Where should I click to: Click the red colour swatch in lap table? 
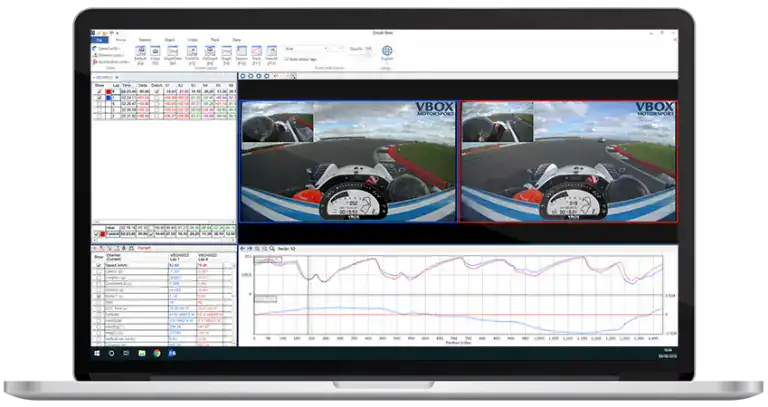click(108, 92)
